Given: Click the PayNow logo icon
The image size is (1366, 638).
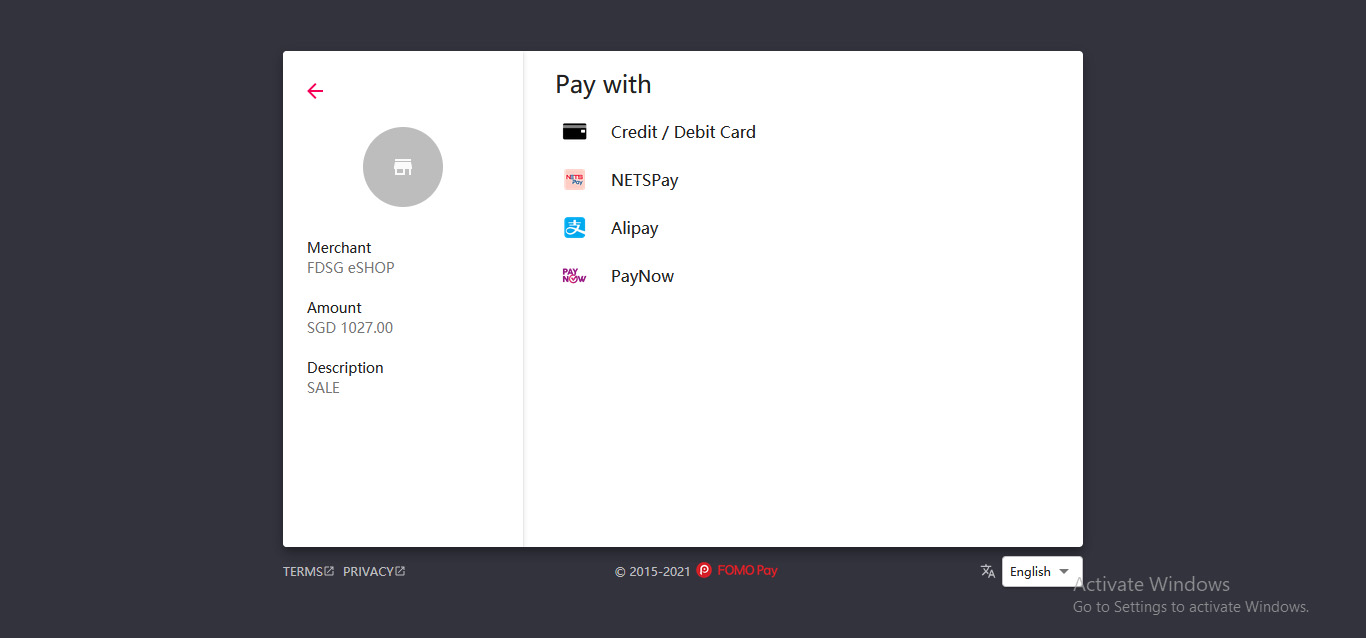Looking at the screenshot, I should 574,276.
